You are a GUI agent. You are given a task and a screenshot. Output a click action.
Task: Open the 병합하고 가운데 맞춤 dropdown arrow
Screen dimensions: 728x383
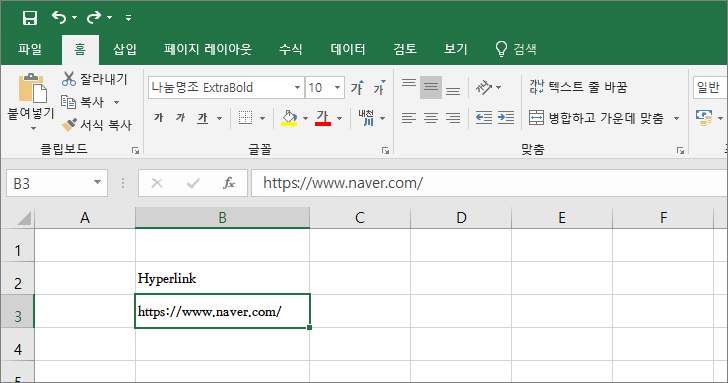676,119
